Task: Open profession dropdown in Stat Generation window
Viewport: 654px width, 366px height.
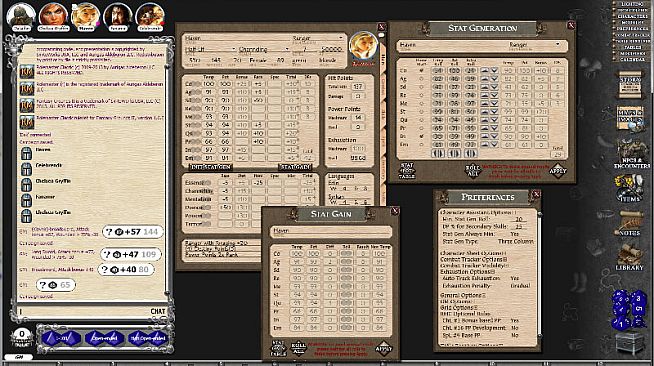Action: pos(558,44)
